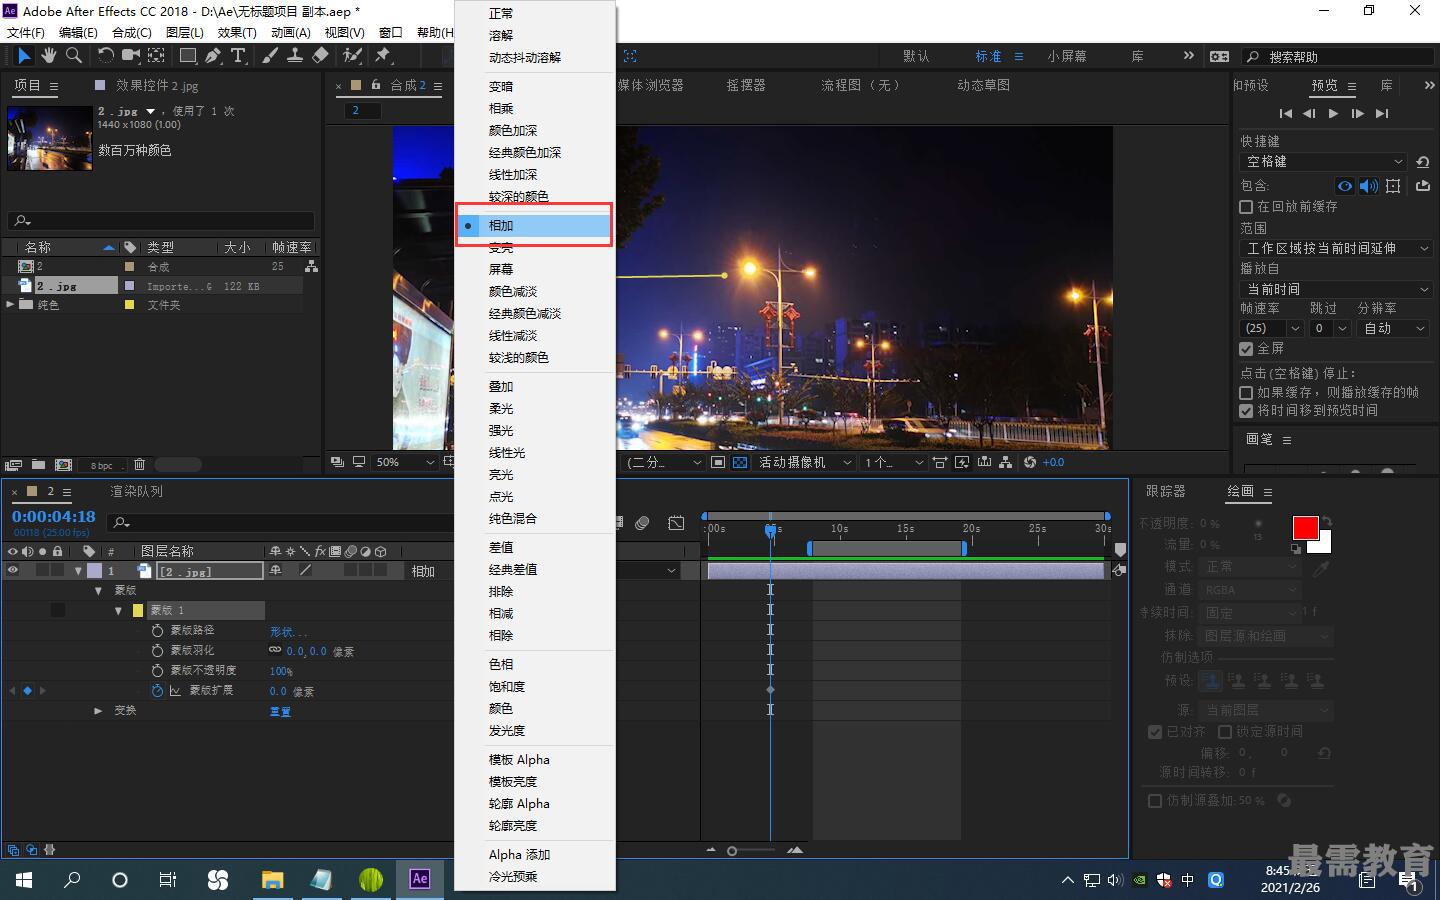Switch to 渲染队列 tab
1440x900 pixels.
(x=136, y=491)
